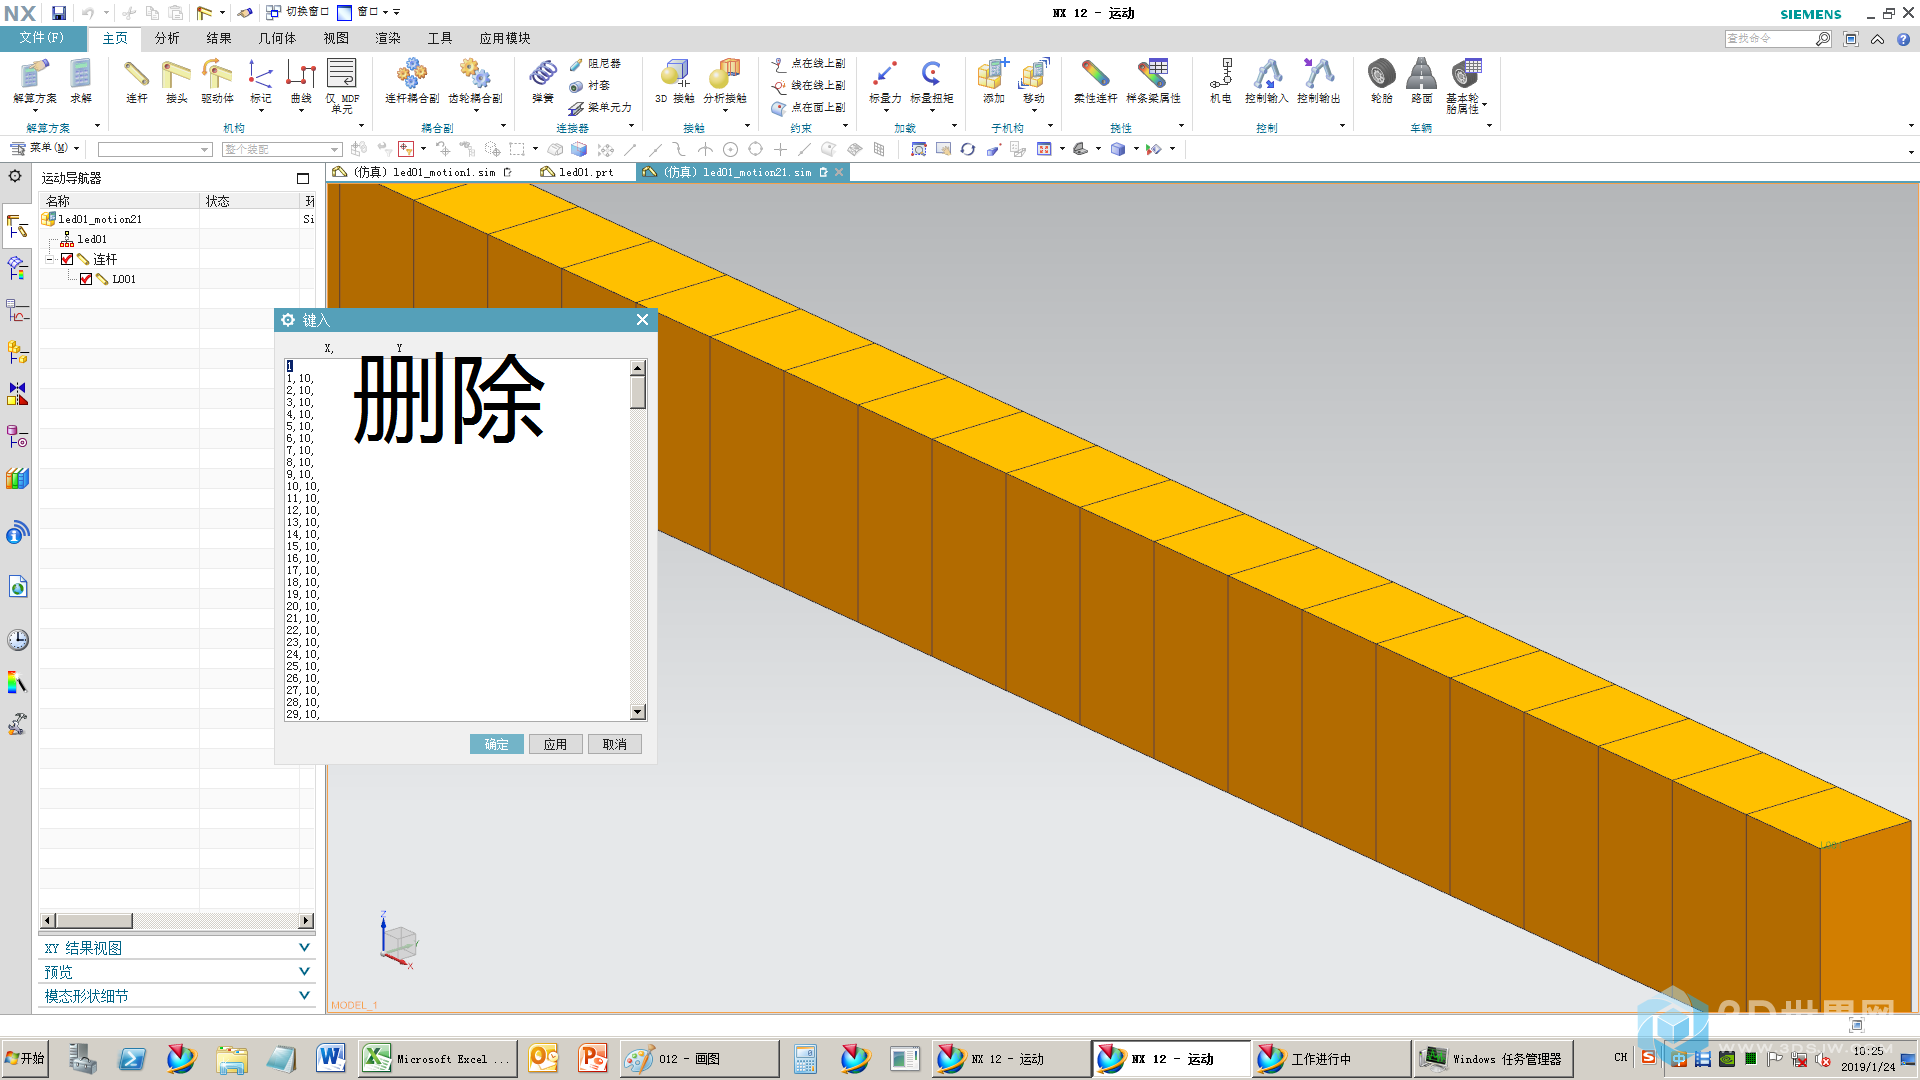Toggle the L001 link checkbox

[x=86, y=279]
